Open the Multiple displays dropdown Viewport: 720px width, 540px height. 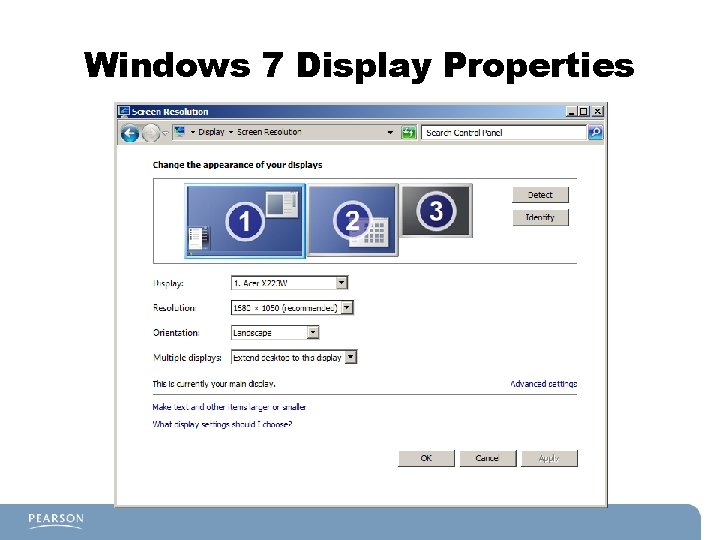click(294, 357)
